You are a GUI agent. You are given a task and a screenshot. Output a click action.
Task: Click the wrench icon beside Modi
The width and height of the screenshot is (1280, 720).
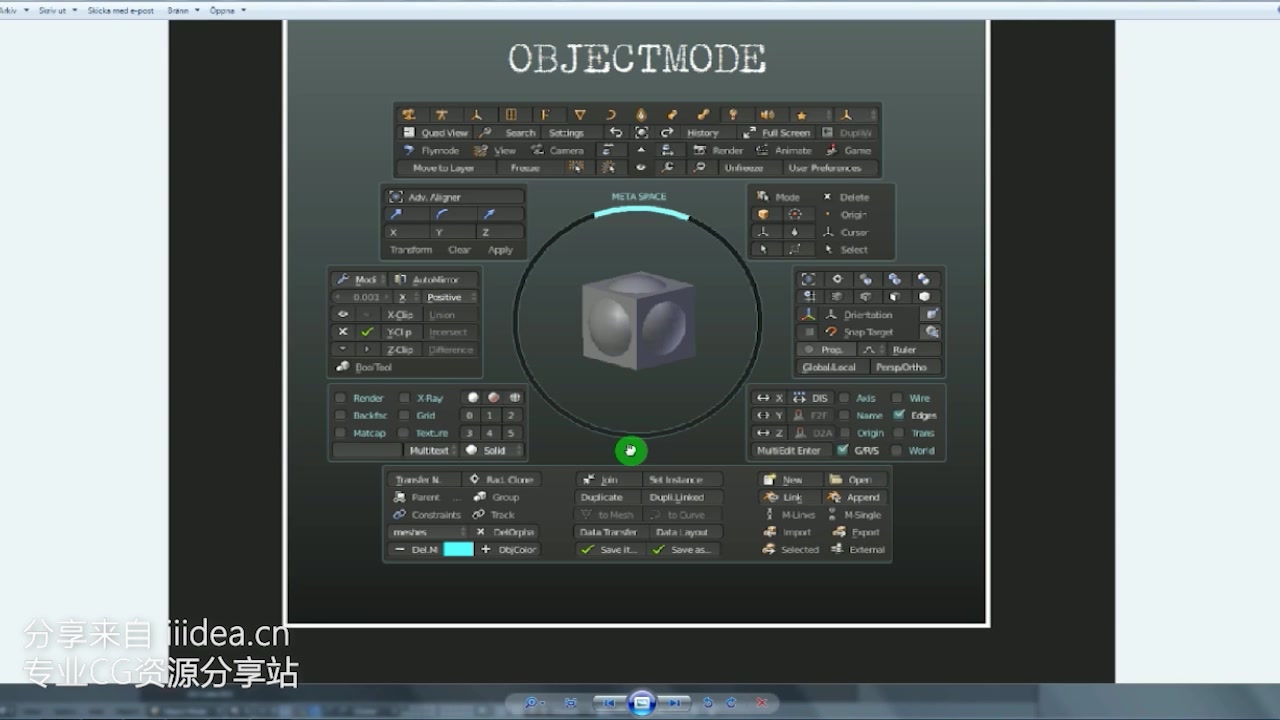(342, 280)
